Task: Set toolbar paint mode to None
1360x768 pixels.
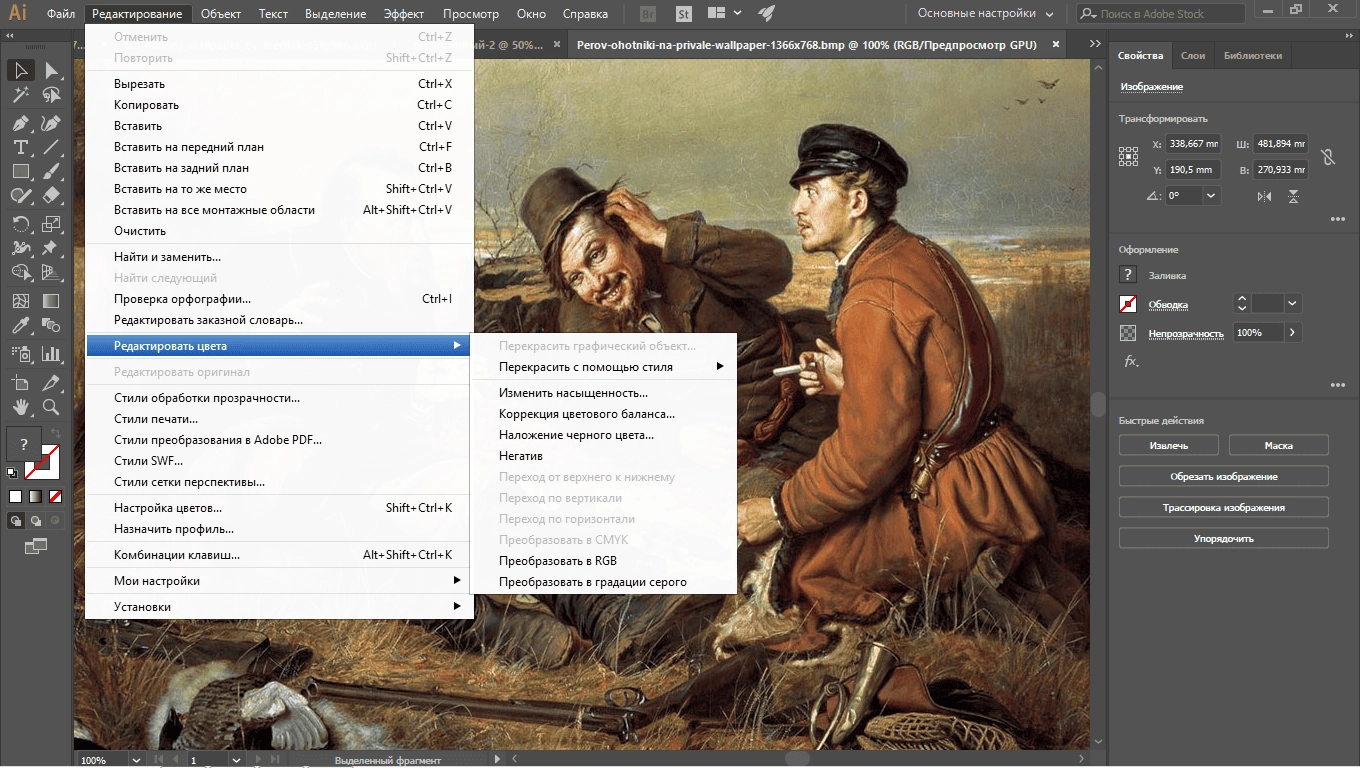Action: coord(55,496)
